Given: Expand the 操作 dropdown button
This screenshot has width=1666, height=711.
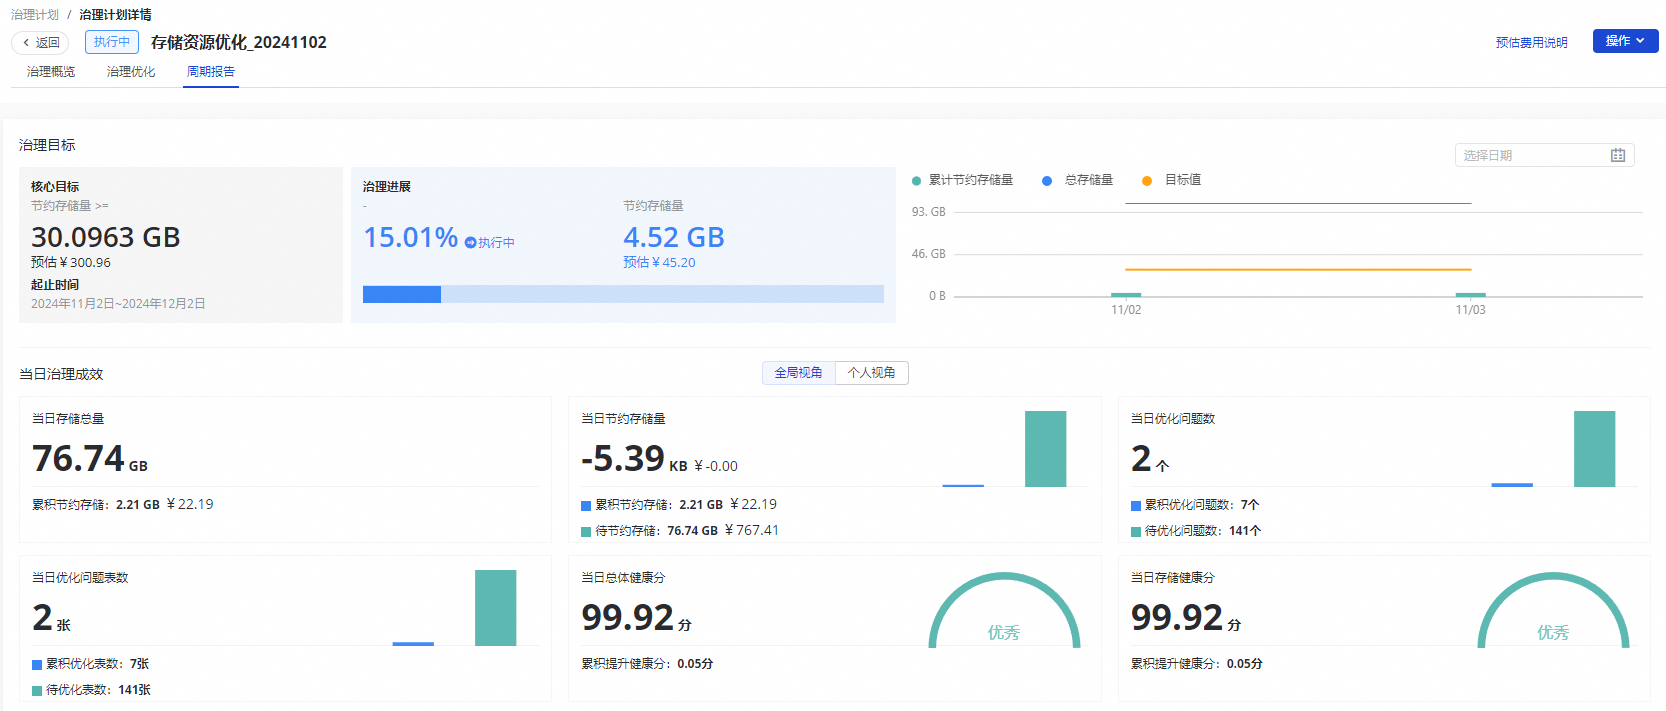Looking at the screenshot, I should click(1625, 41).
